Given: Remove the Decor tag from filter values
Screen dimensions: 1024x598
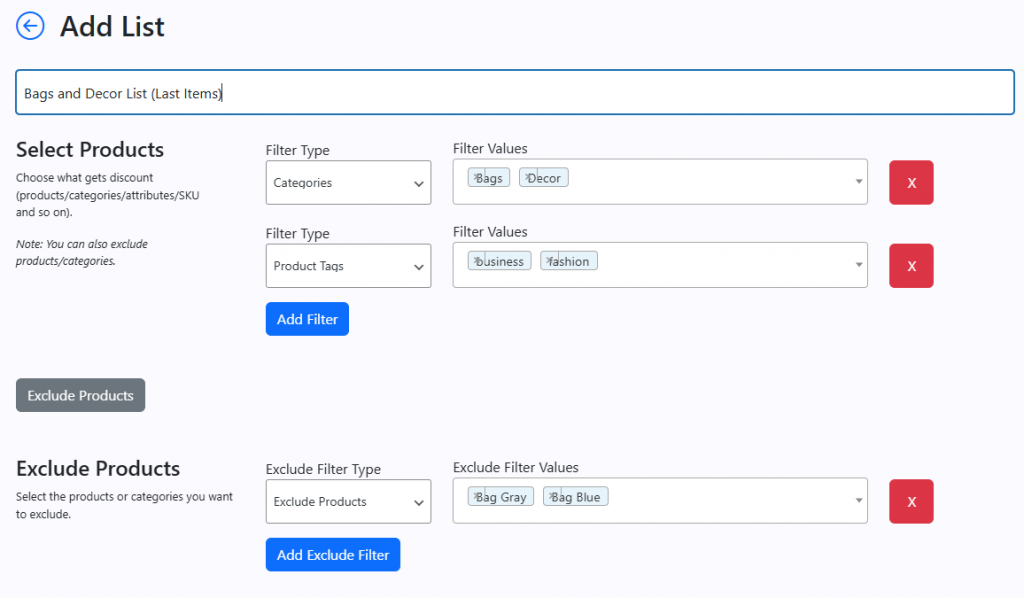Looking at the screenshot, I should [527, 178].
